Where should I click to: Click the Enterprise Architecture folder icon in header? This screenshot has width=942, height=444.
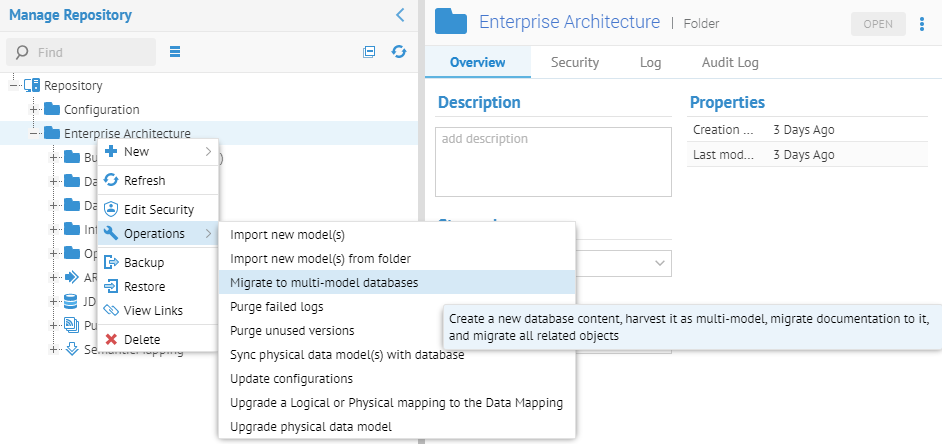click(x=452, y=23)
